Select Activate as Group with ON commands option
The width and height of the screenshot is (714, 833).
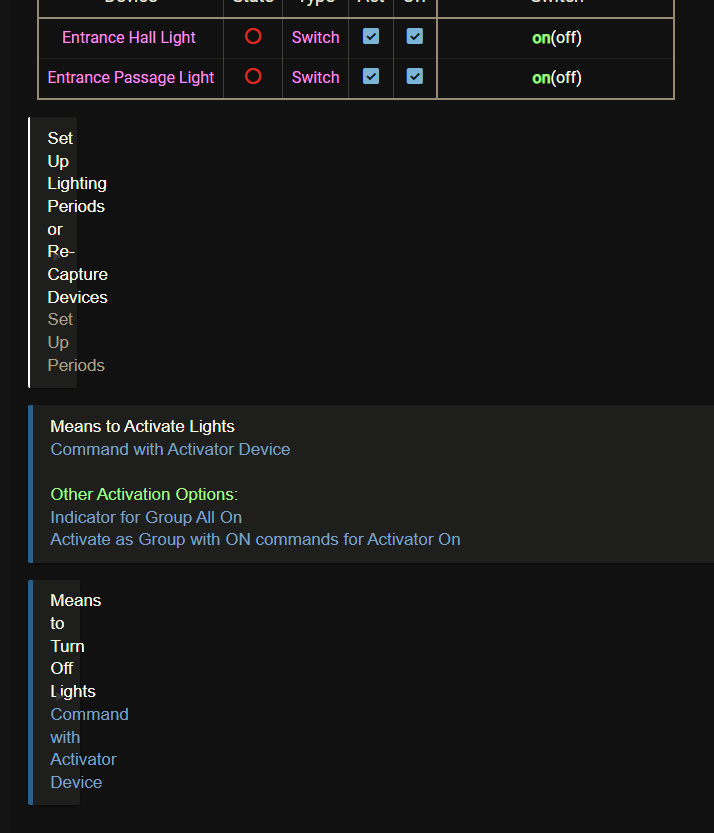tap(255, 540)
